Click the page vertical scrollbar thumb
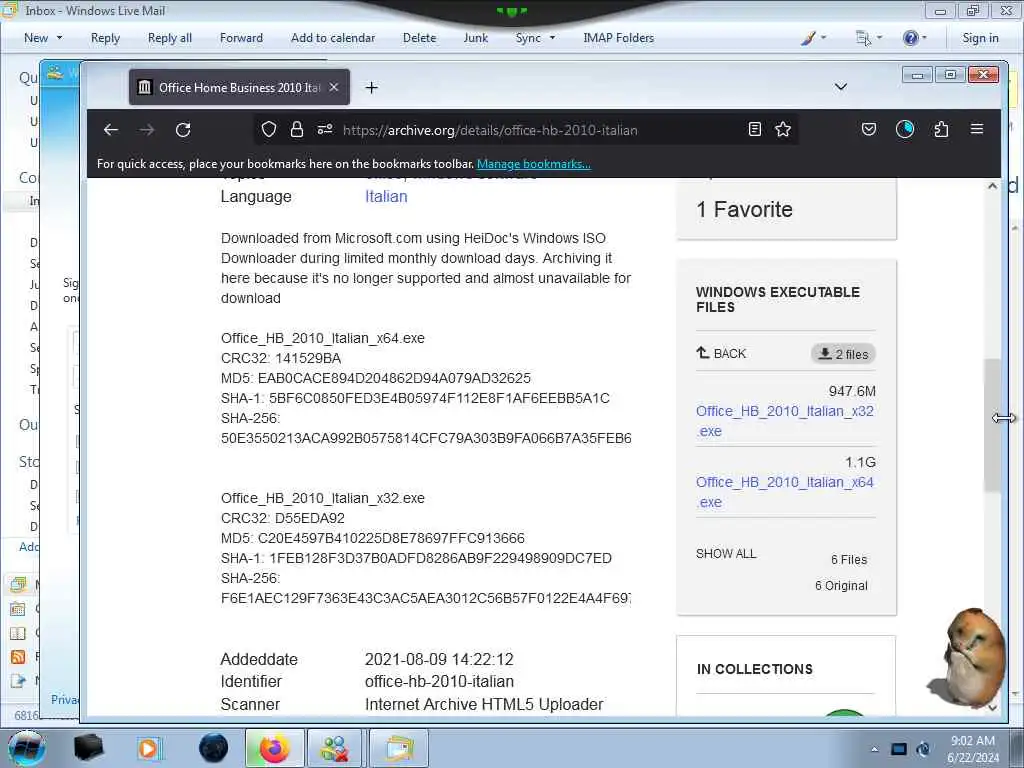 [x=992, y=424]
